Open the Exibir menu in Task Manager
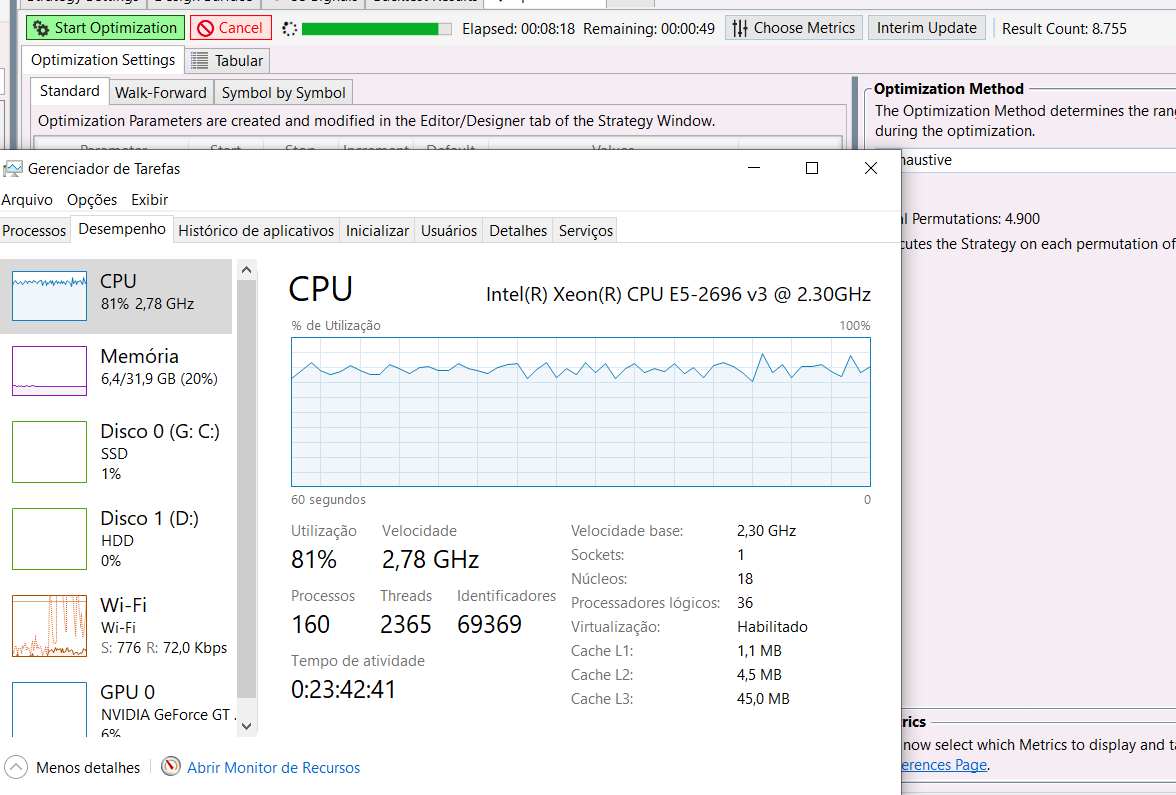 pyautogui.click(x=149, y=200)
